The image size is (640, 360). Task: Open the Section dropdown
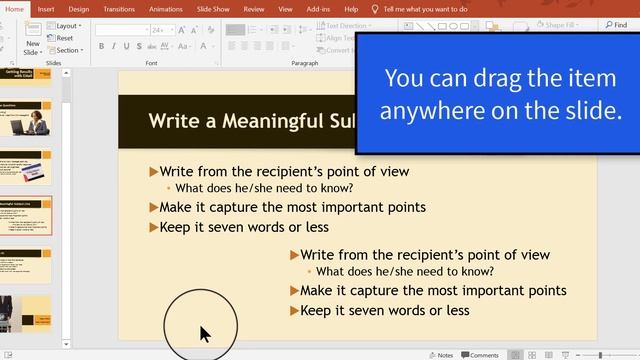65,50
